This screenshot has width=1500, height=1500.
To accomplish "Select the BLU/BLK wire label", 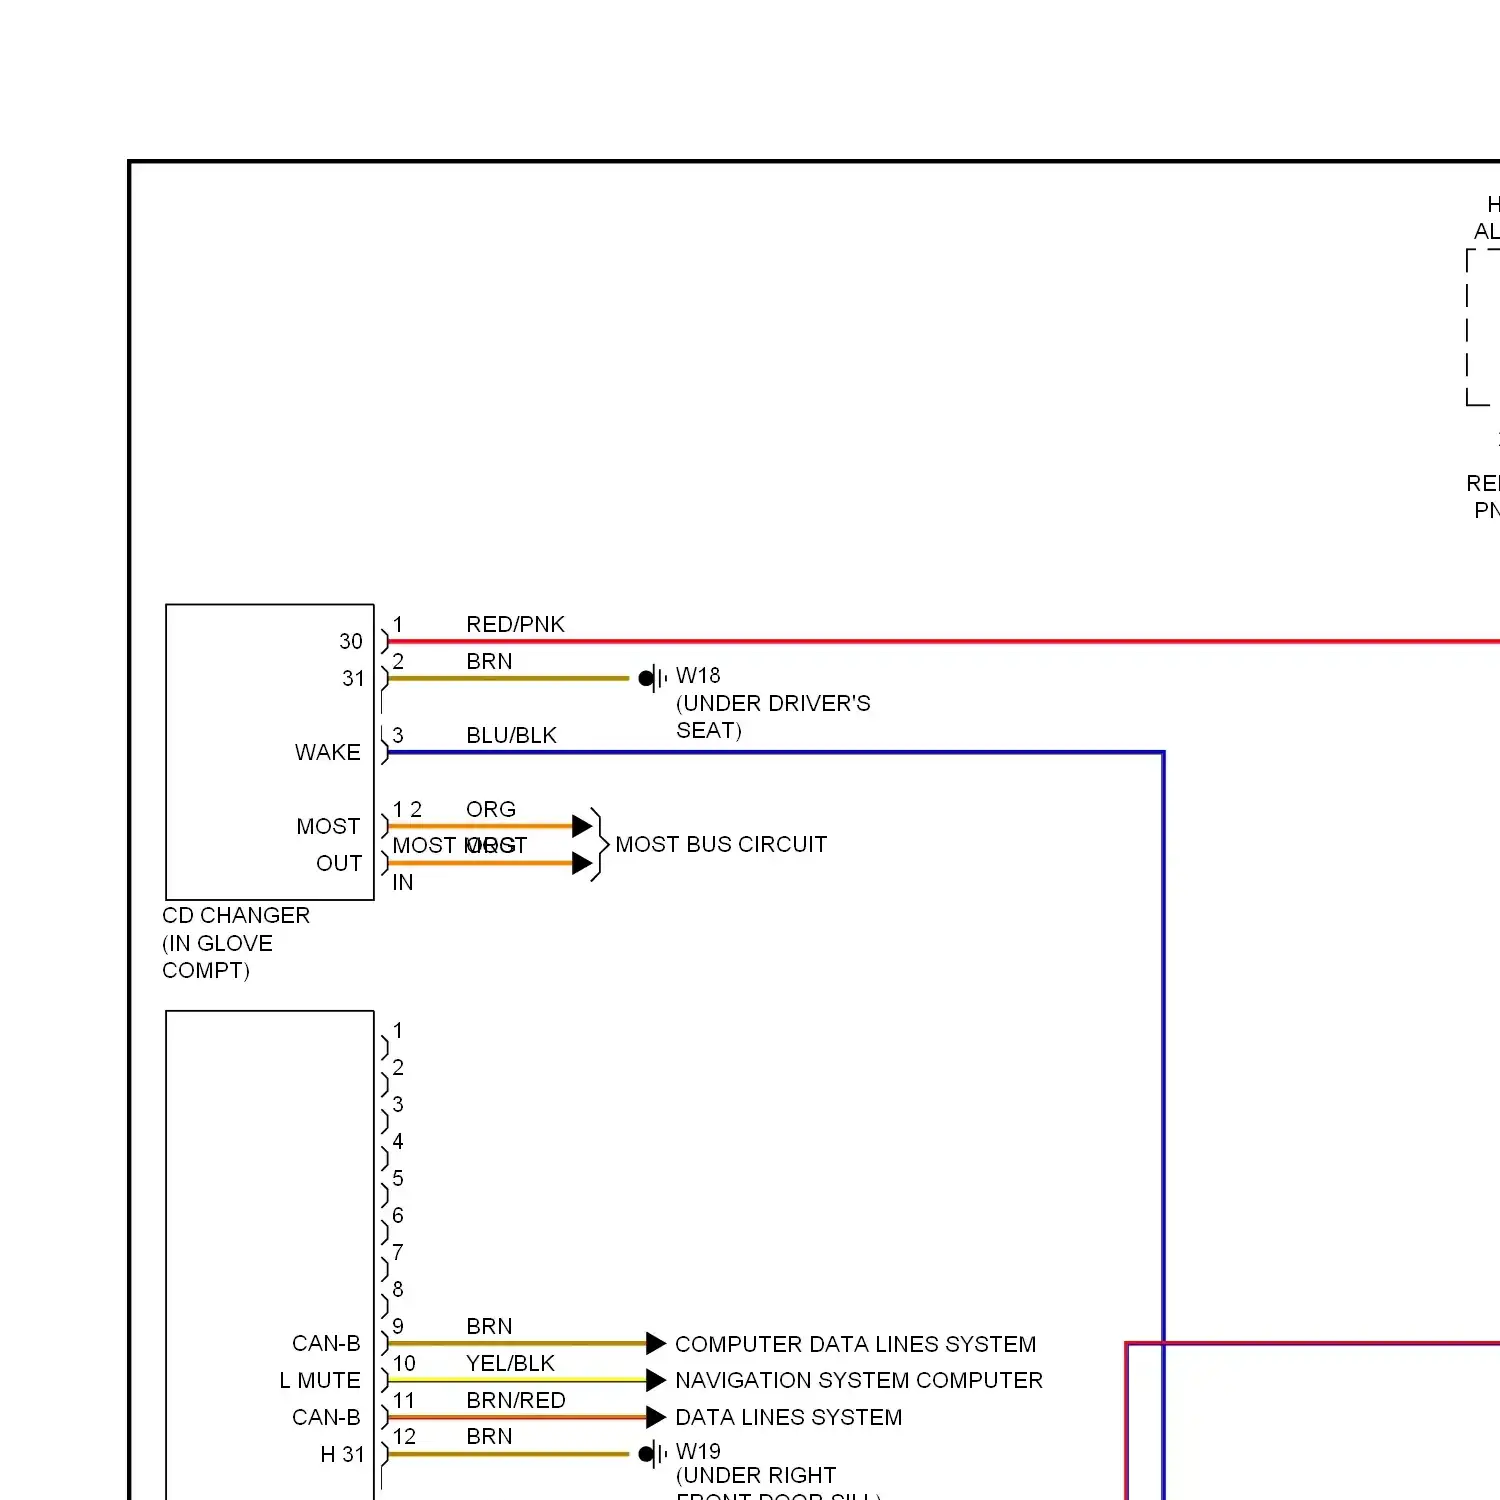I will click(511, 735).
